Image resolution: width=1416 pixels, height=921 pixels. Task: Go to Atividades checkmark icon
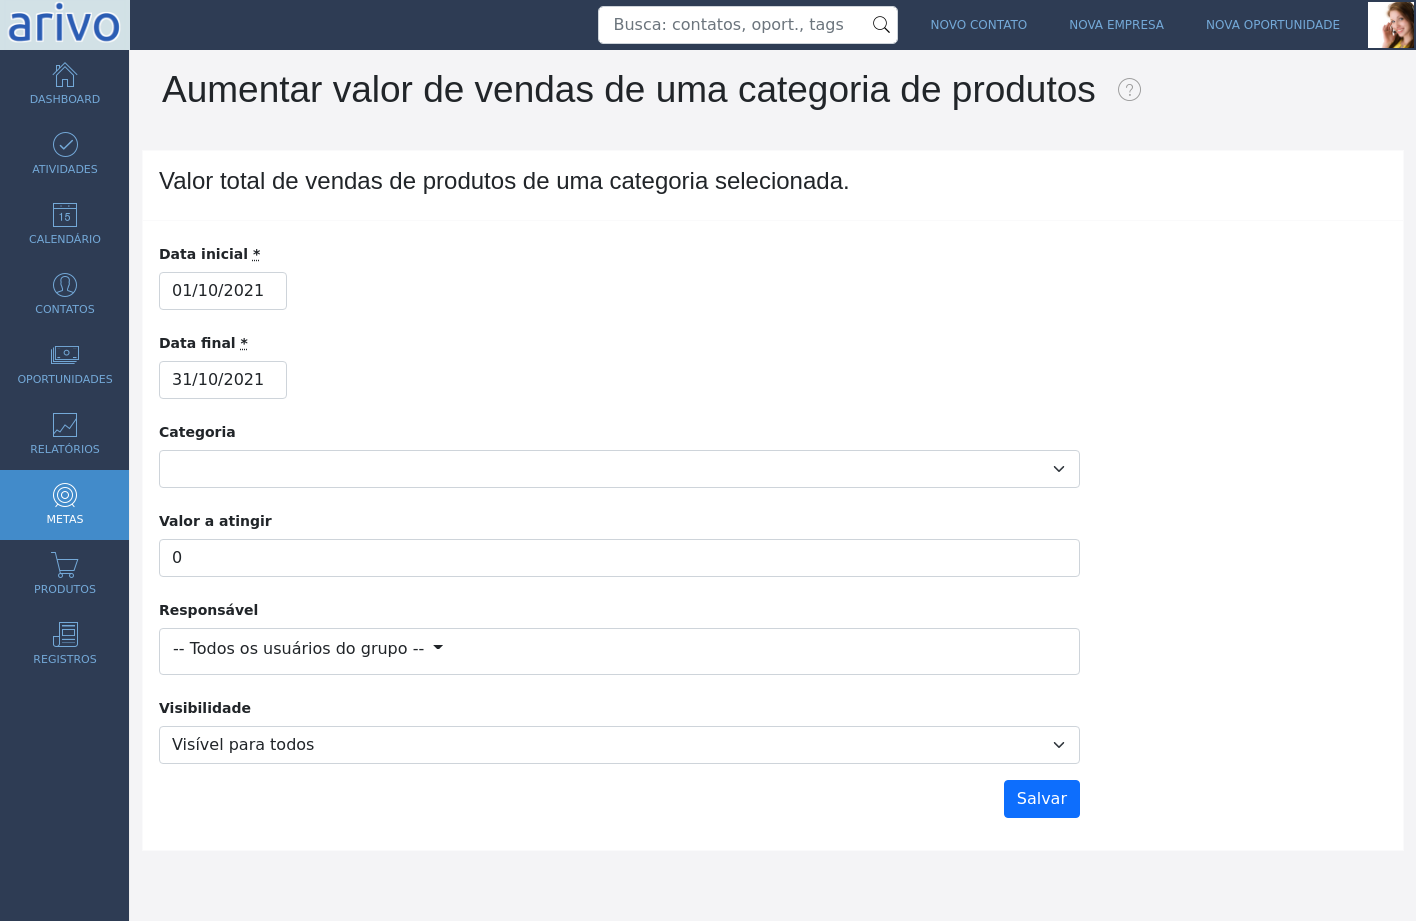(65, 145)
